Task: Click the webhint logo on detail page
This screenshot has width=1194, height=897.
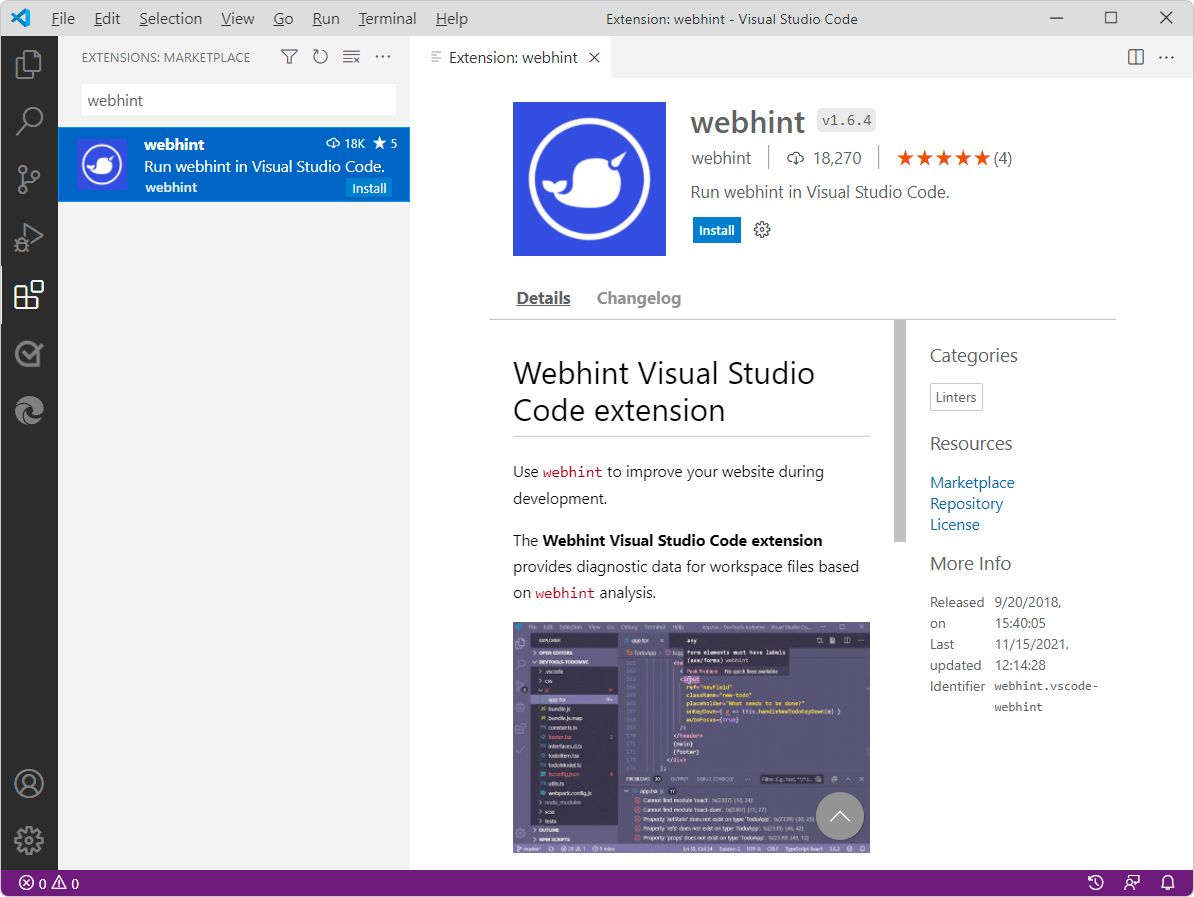Action: pyautogui.click(x=589, y=179)
